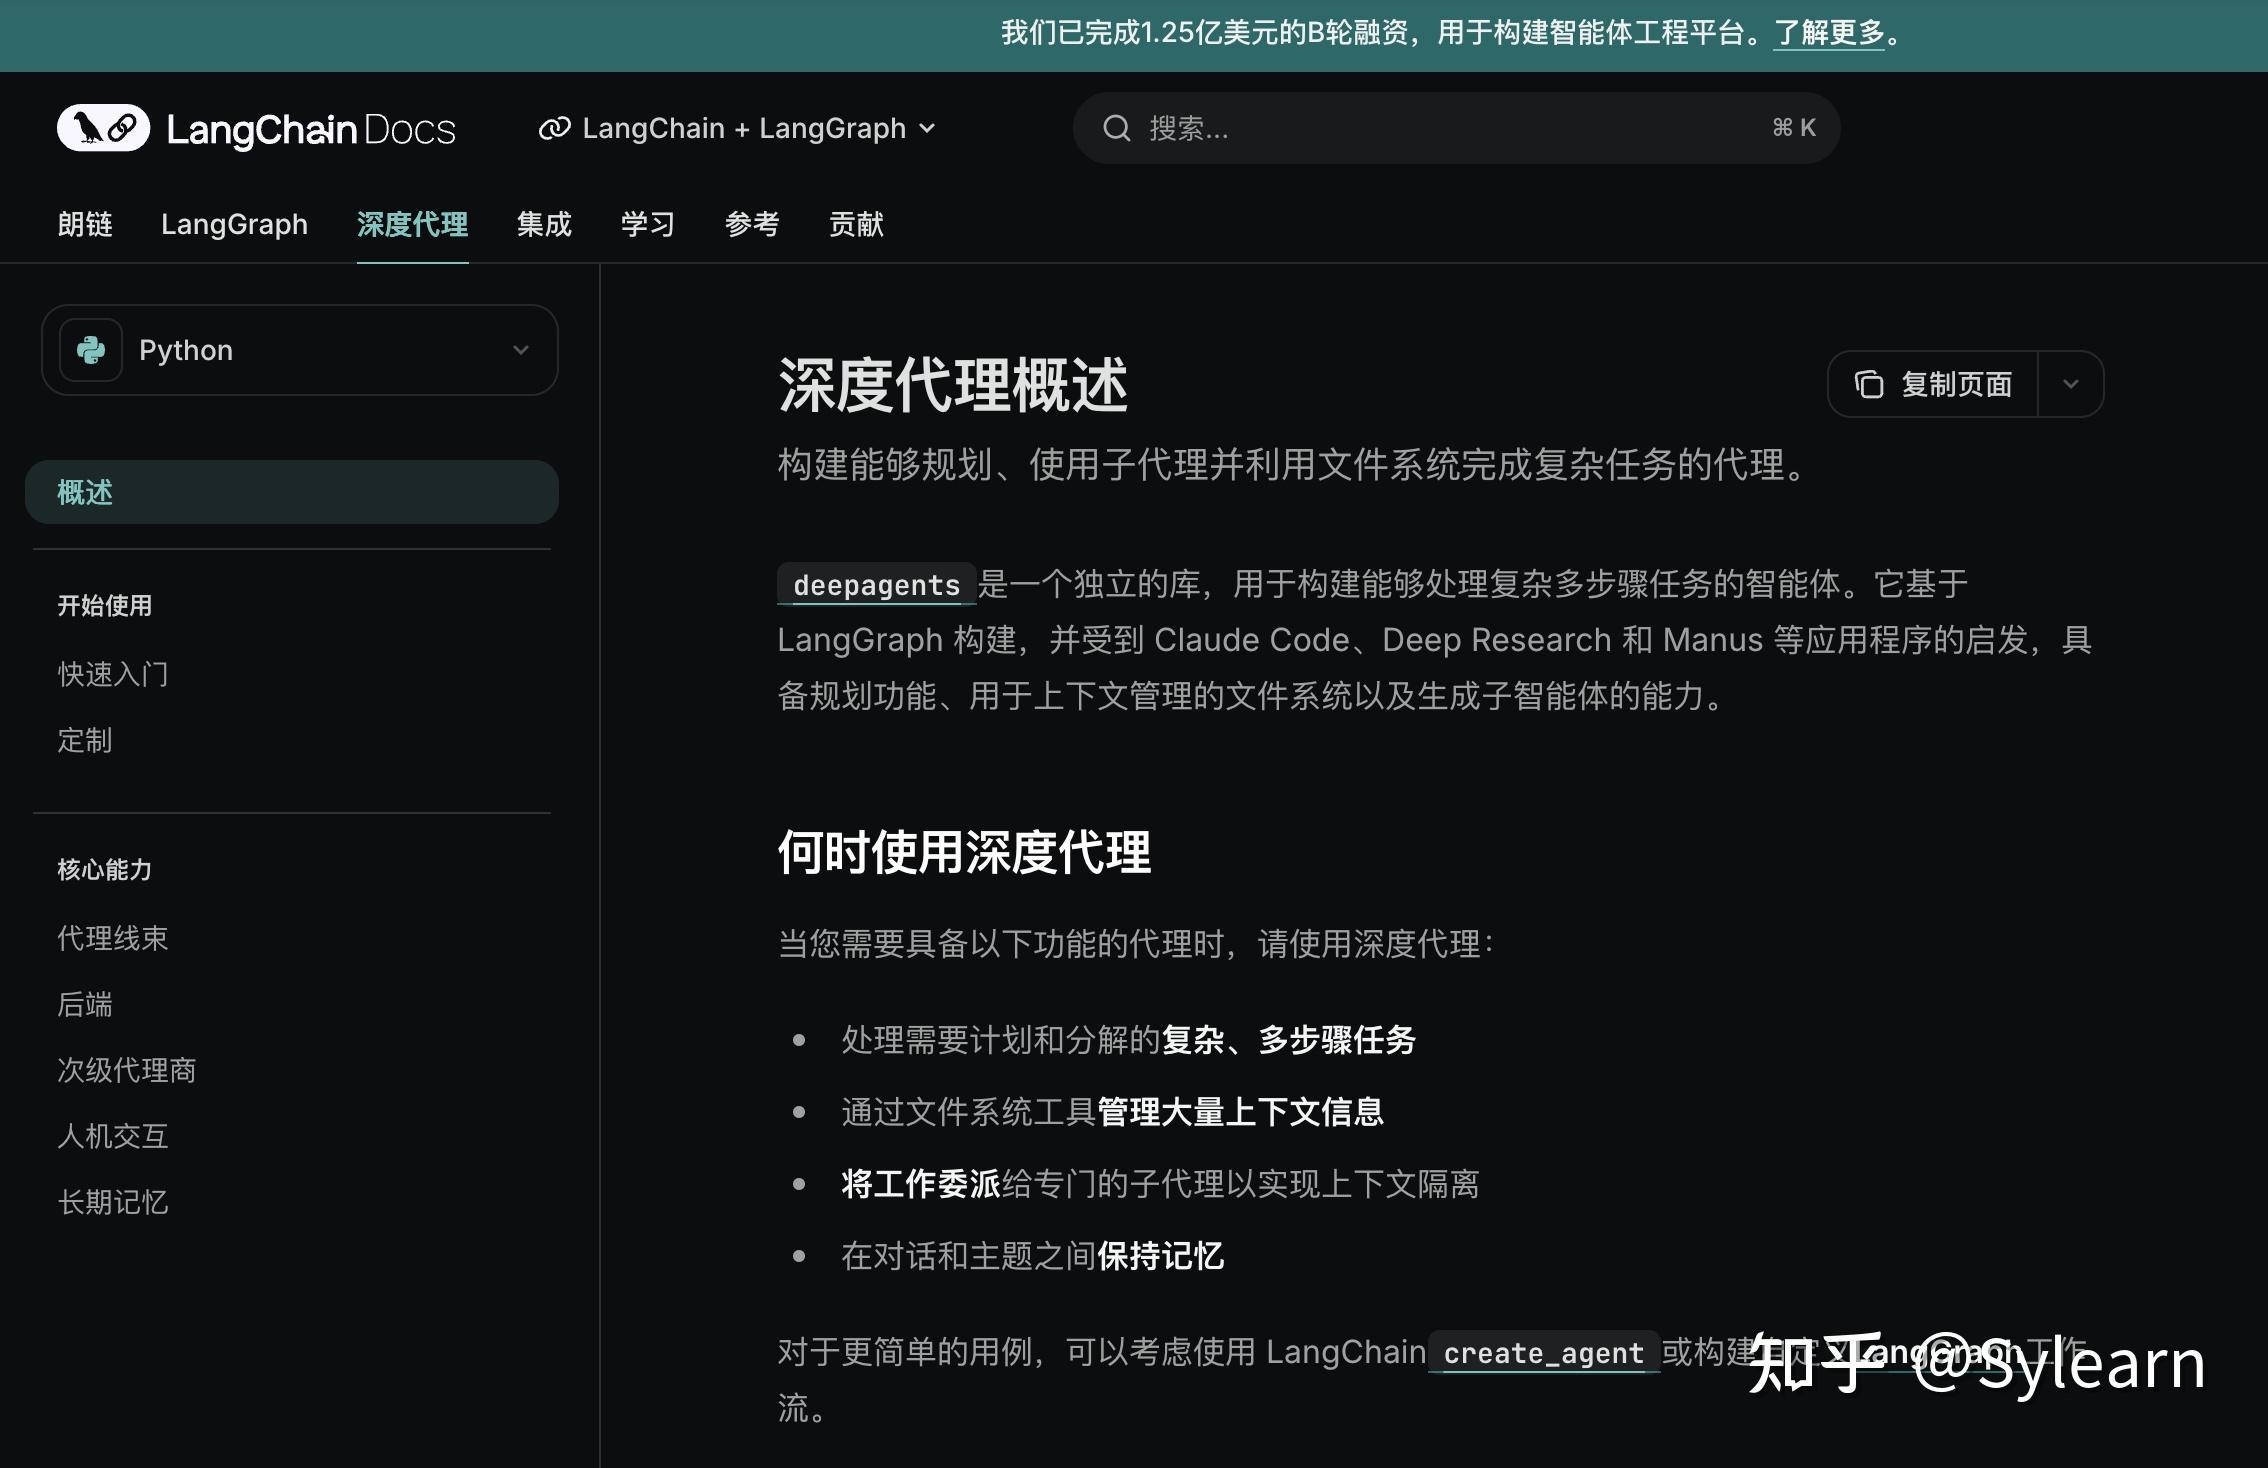The image size is (2268, 1468).
Task: Click the ⌘ K shortcut hint
Action: (1794, 128)
